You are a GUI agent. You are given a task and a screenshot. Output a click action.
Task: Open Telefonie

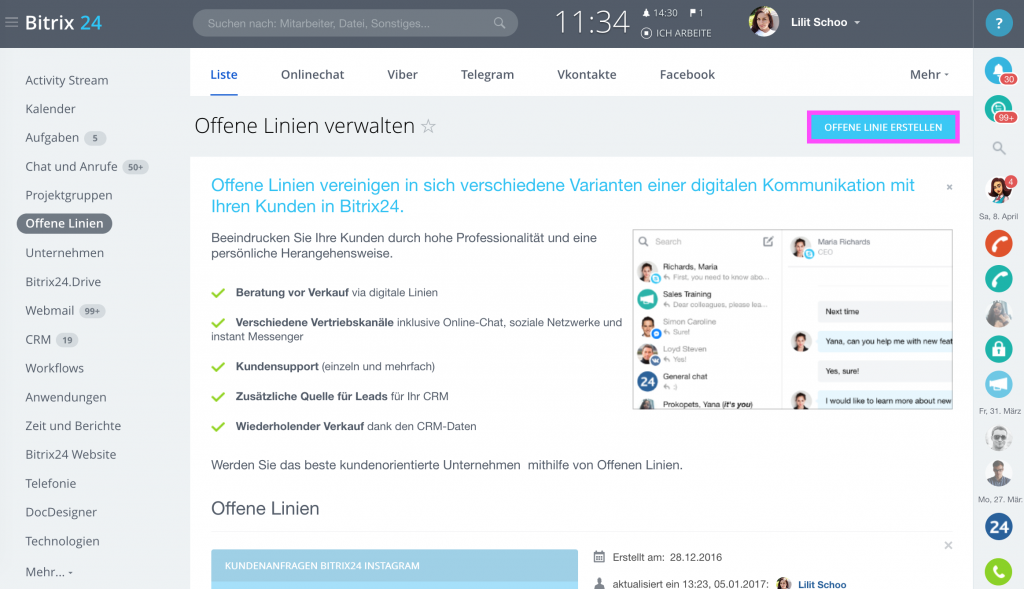51,483
